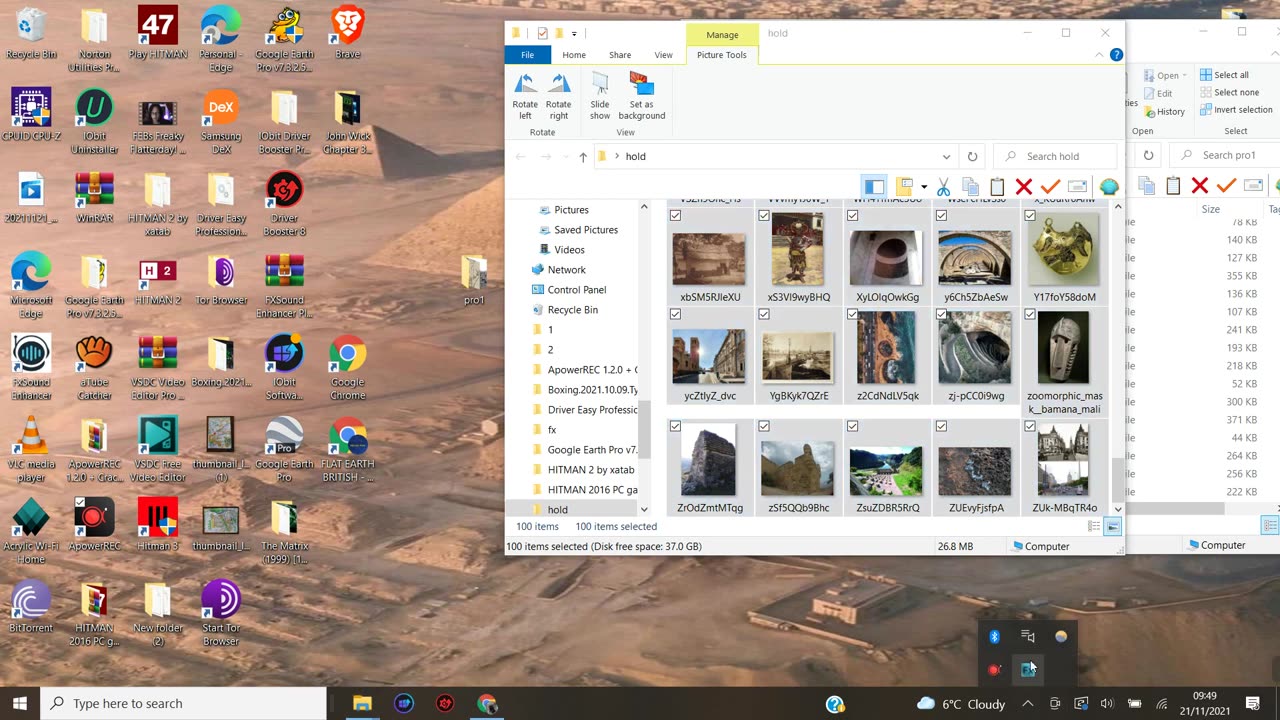Open Brave browser desktop shortcut
1280x720 pixels.
point(347,33)
